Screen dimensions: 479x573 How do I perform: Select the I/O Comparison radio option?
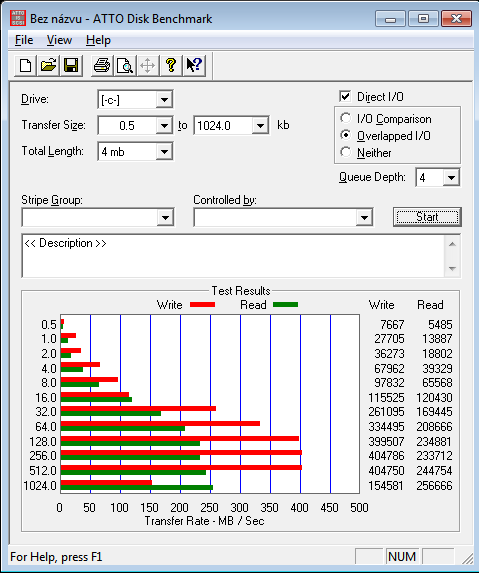point(345,118)
